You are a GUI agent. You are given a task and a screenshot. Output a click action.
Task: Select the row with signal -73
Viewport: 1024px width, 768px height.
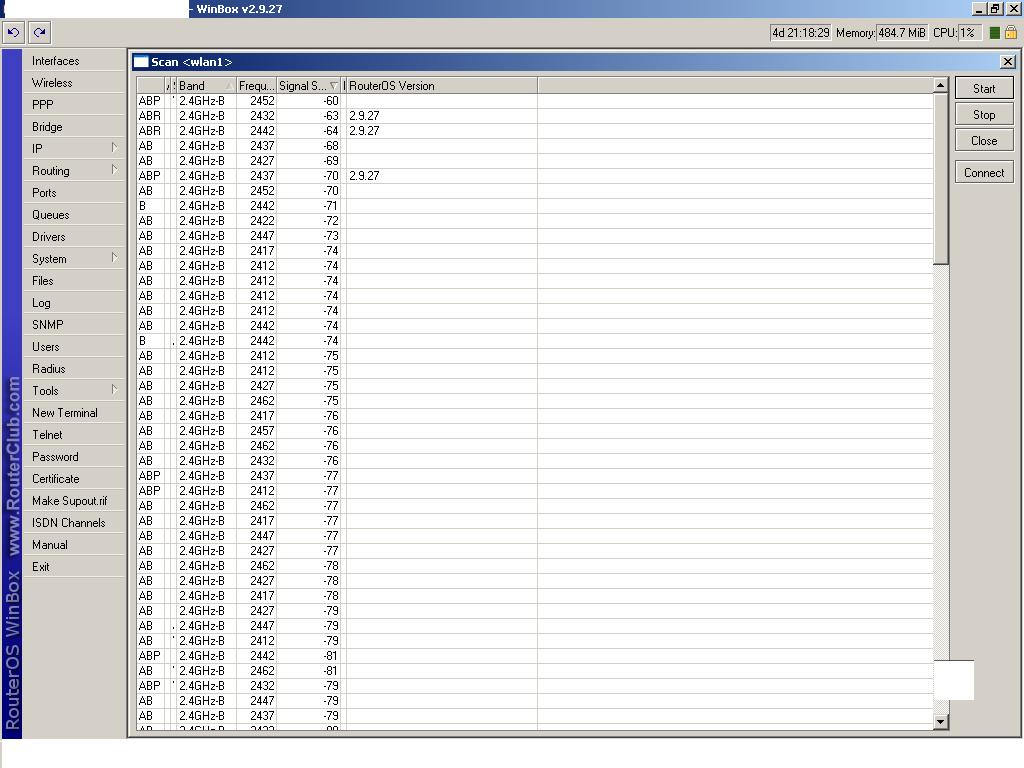pyautogui.click(x=534, y=236)
